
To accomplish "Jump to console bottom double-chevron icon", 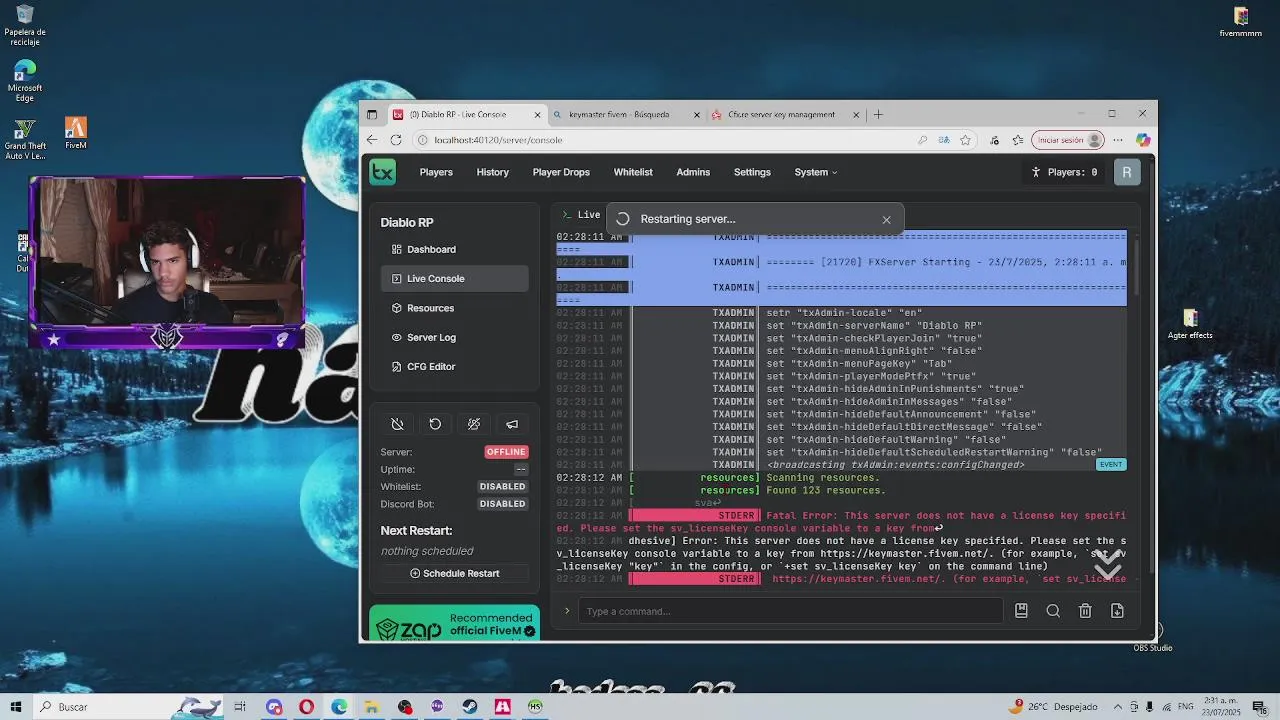I will pos(1107,564).
